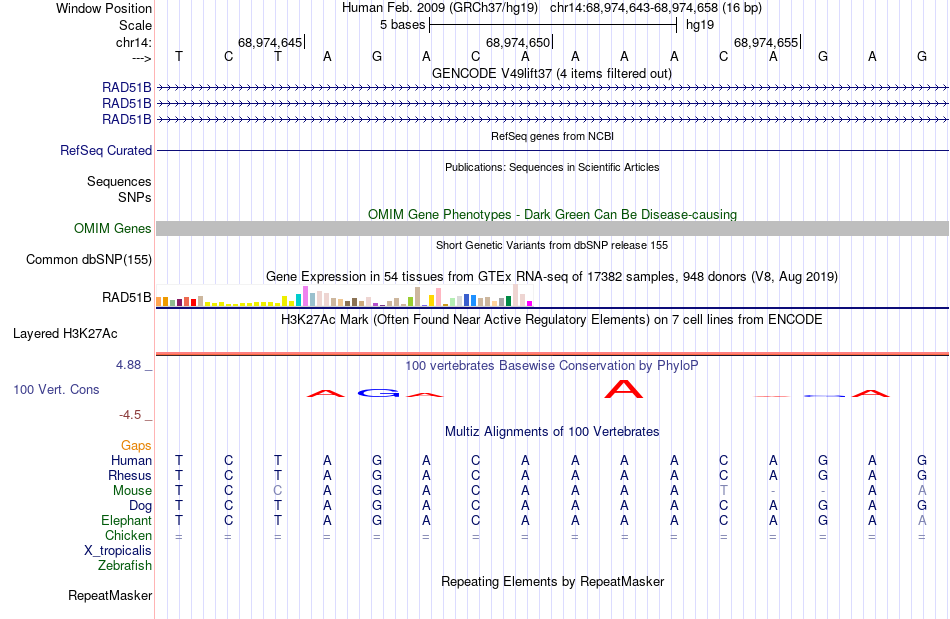Click the blue G in PhyloP track
950x619 pixels.
(x=377, y=394)
